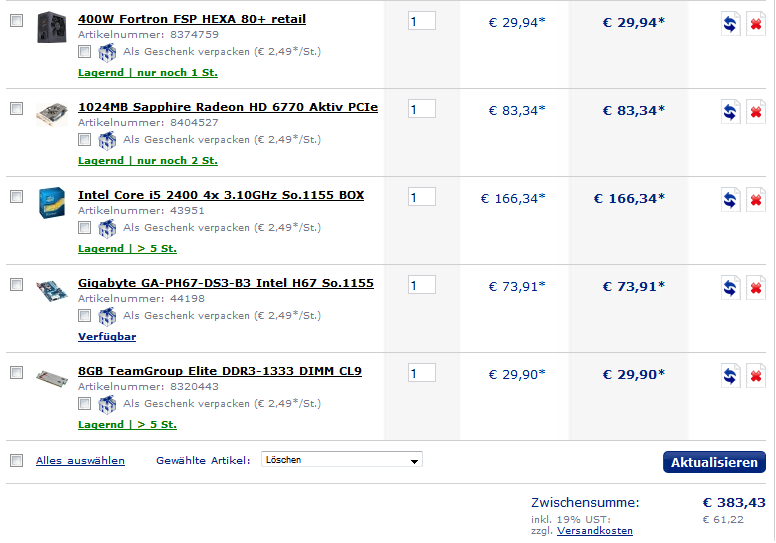The image size is (776, 543).
Task: Open the Gewählte Artikel Löschen dropdown
Action: [341, 459]
